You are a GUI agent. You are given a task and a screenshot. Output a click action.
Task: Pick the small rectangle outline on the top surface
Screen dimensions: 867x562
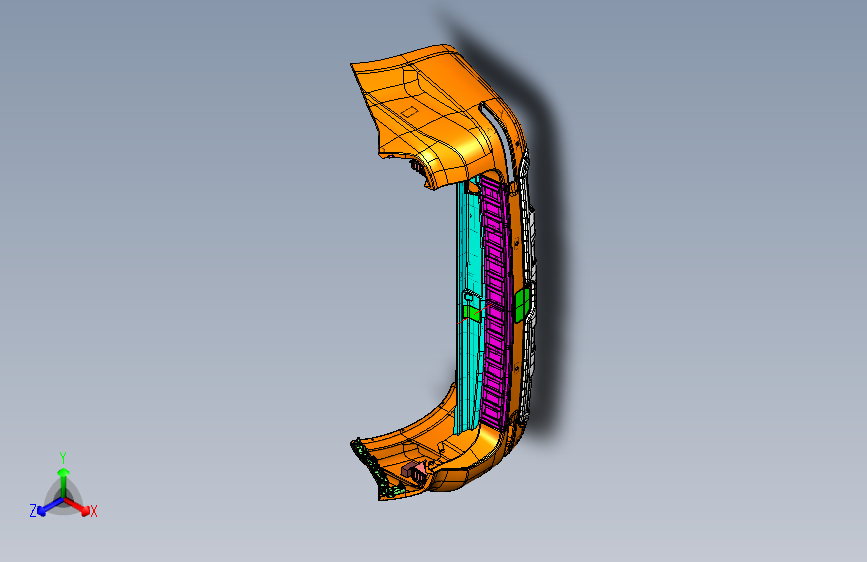(x=409, y=111)
